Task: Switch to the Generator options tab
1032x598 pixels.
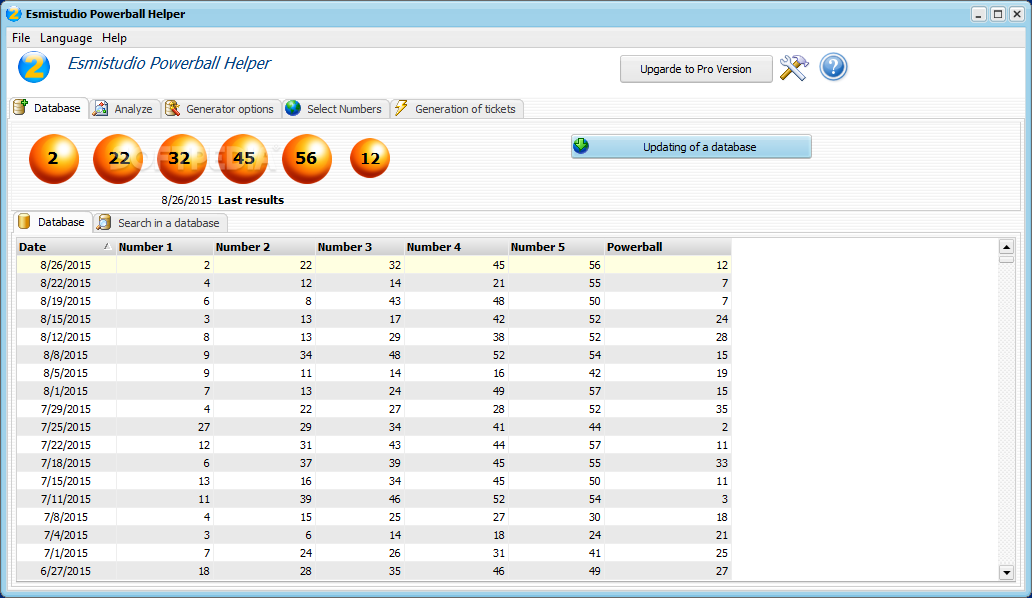Action: [x=221, y=109]
